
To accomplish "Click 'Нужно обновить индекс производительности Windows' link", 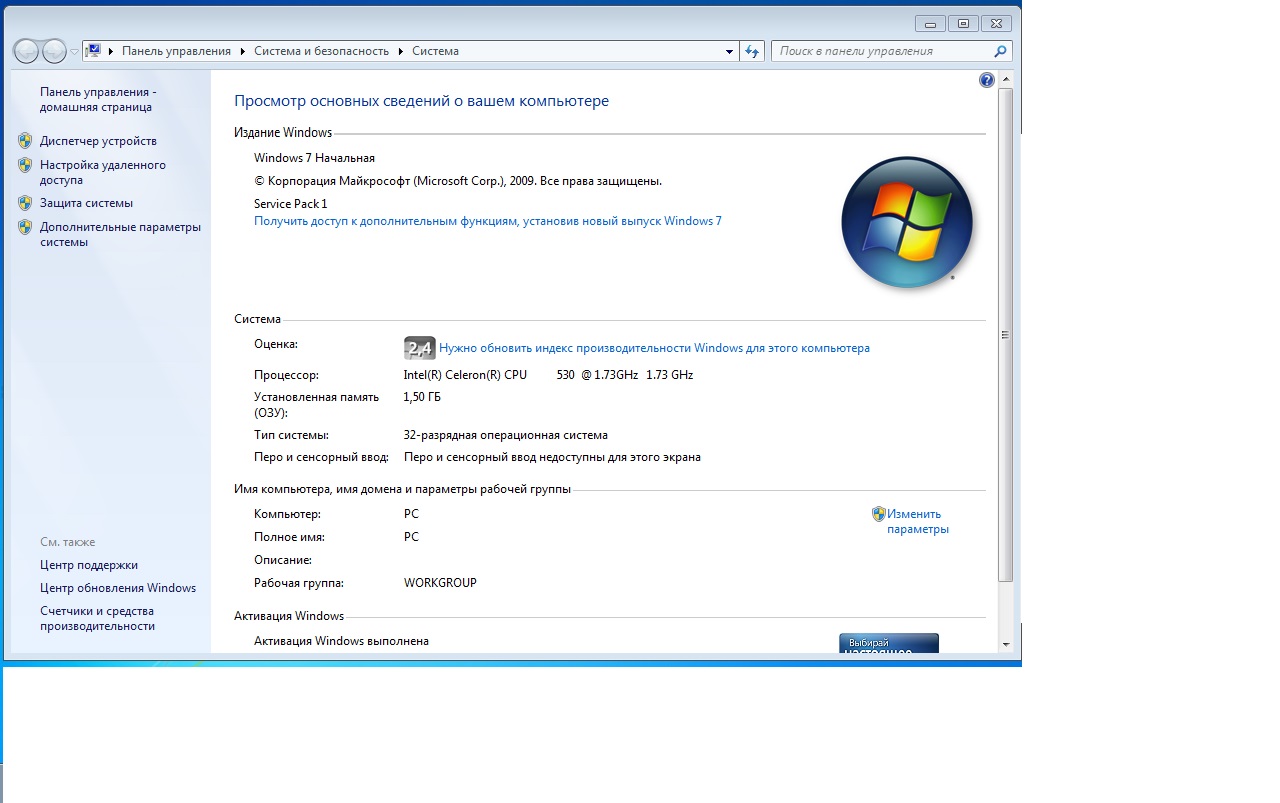I will 654,348.
